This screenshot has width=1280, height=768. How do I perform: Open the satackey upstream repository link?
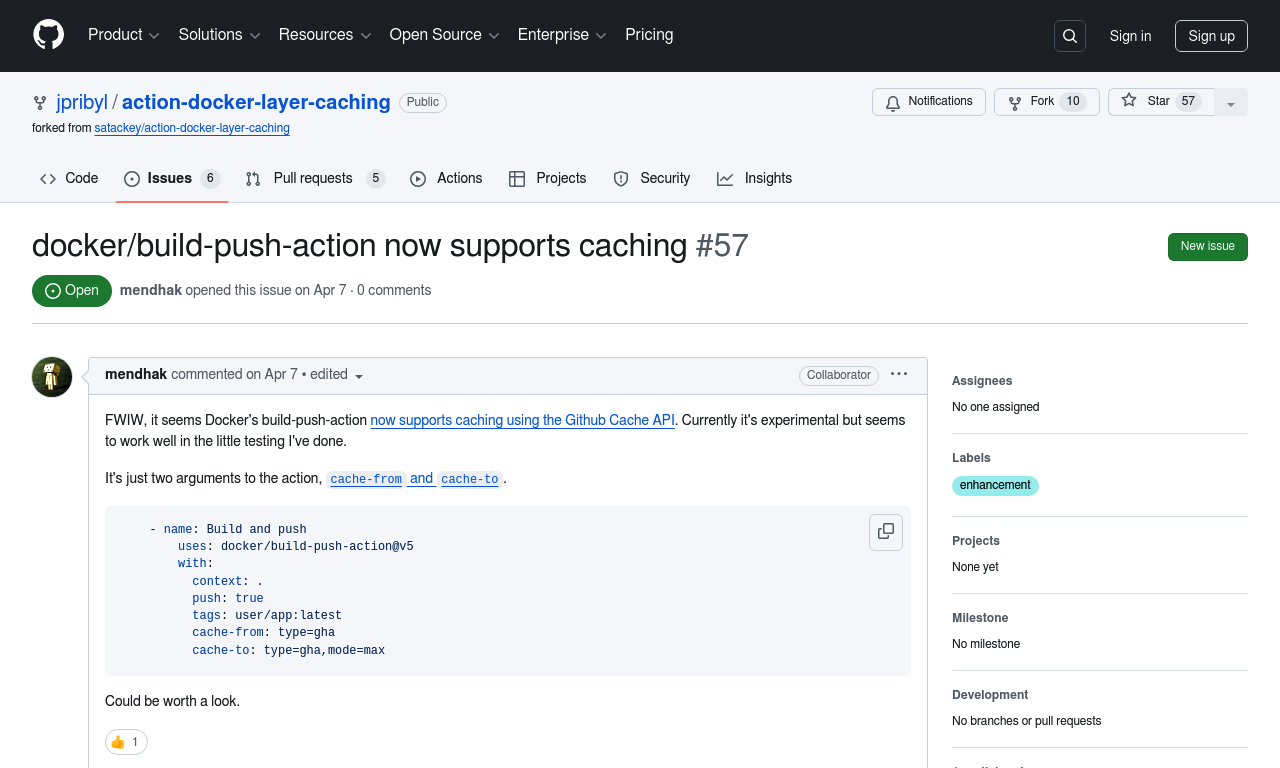192,128
